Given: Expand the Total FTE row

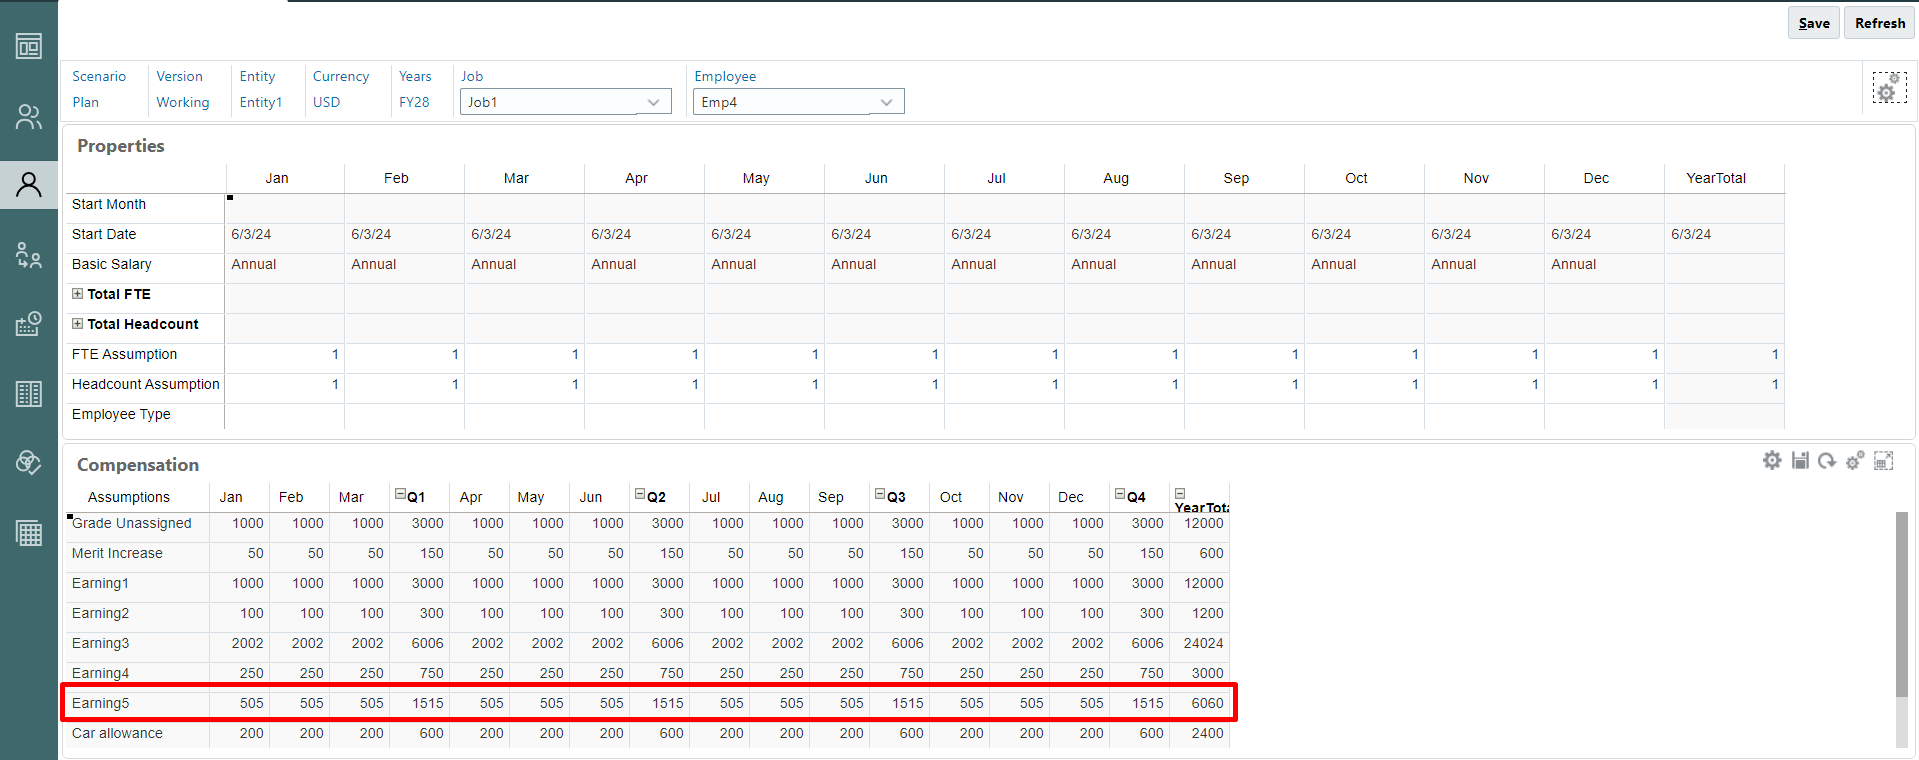Looking at the screenshot, I should coord(77,294).
